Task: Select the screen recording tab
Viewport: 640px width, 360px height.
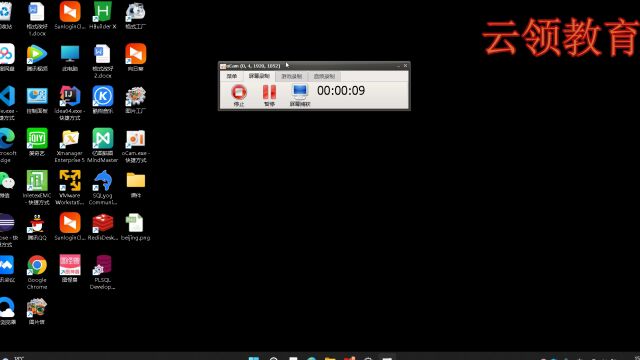Action: point(259,76)
